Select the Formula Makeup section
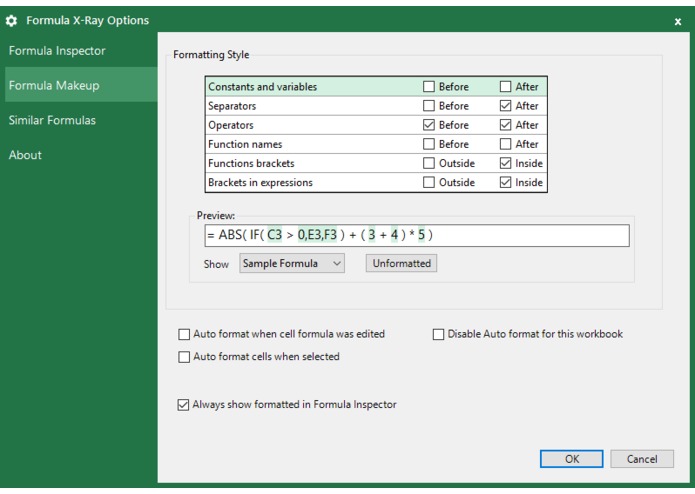The width and height of the screenshot is (695, 494). click(81, 85)
